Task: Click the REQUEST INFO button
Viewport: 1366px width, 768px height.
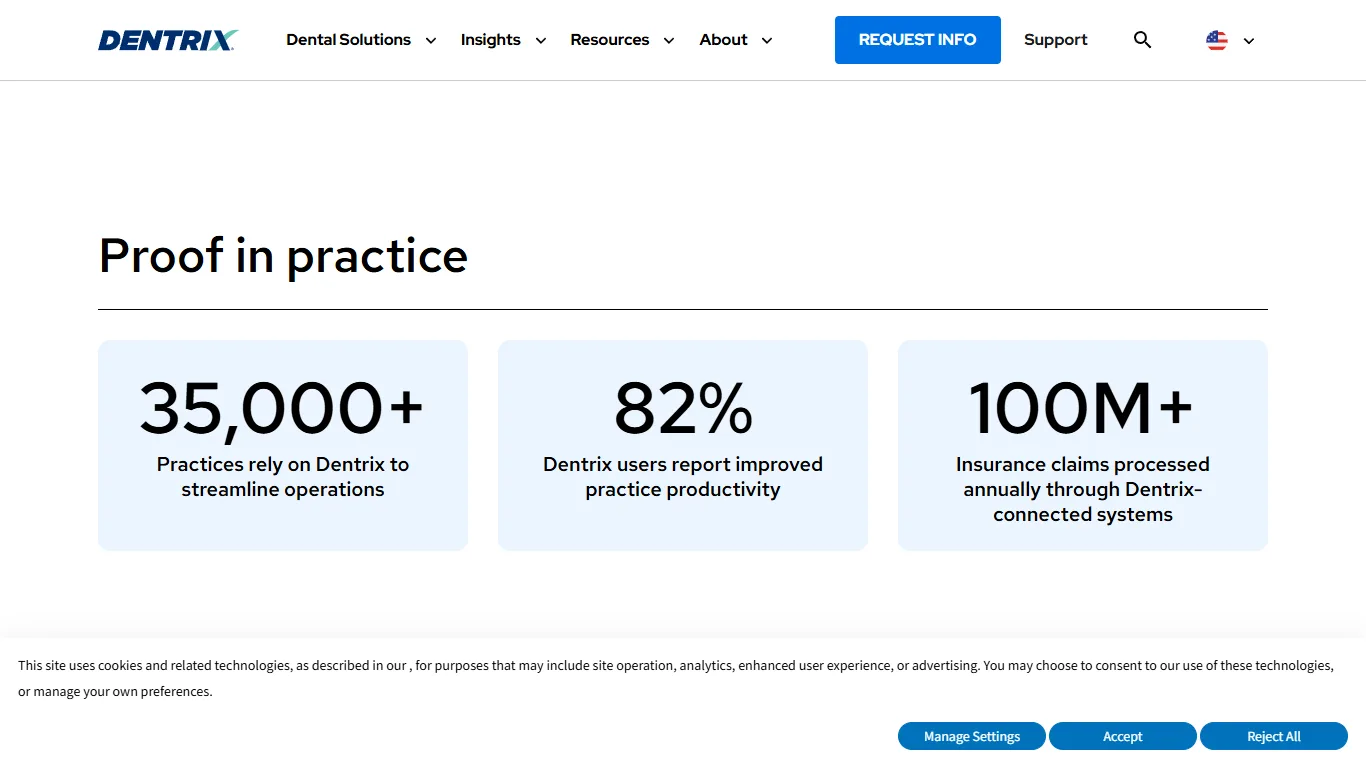Action: coord(918,40)
